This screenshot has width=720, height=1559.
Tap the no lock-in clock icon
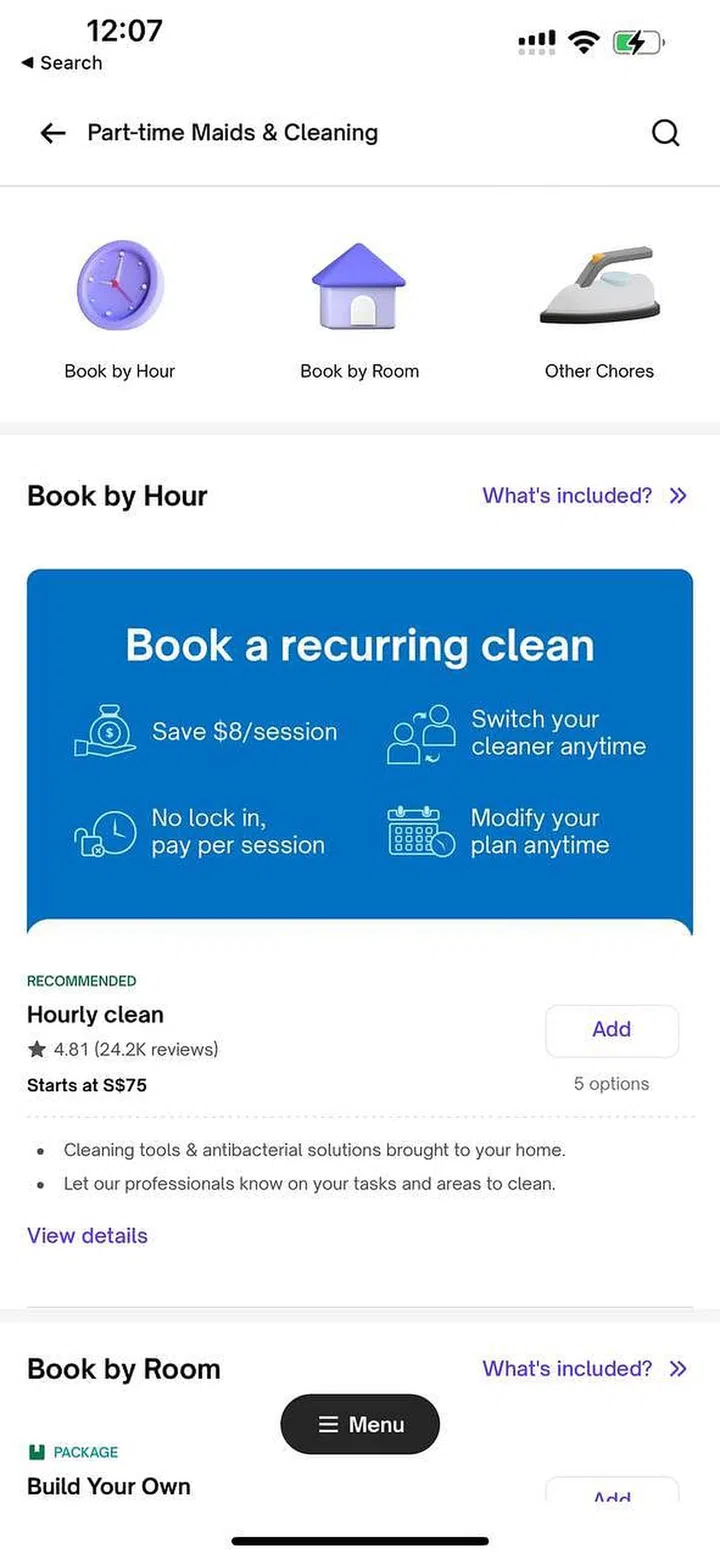[105, 833]
